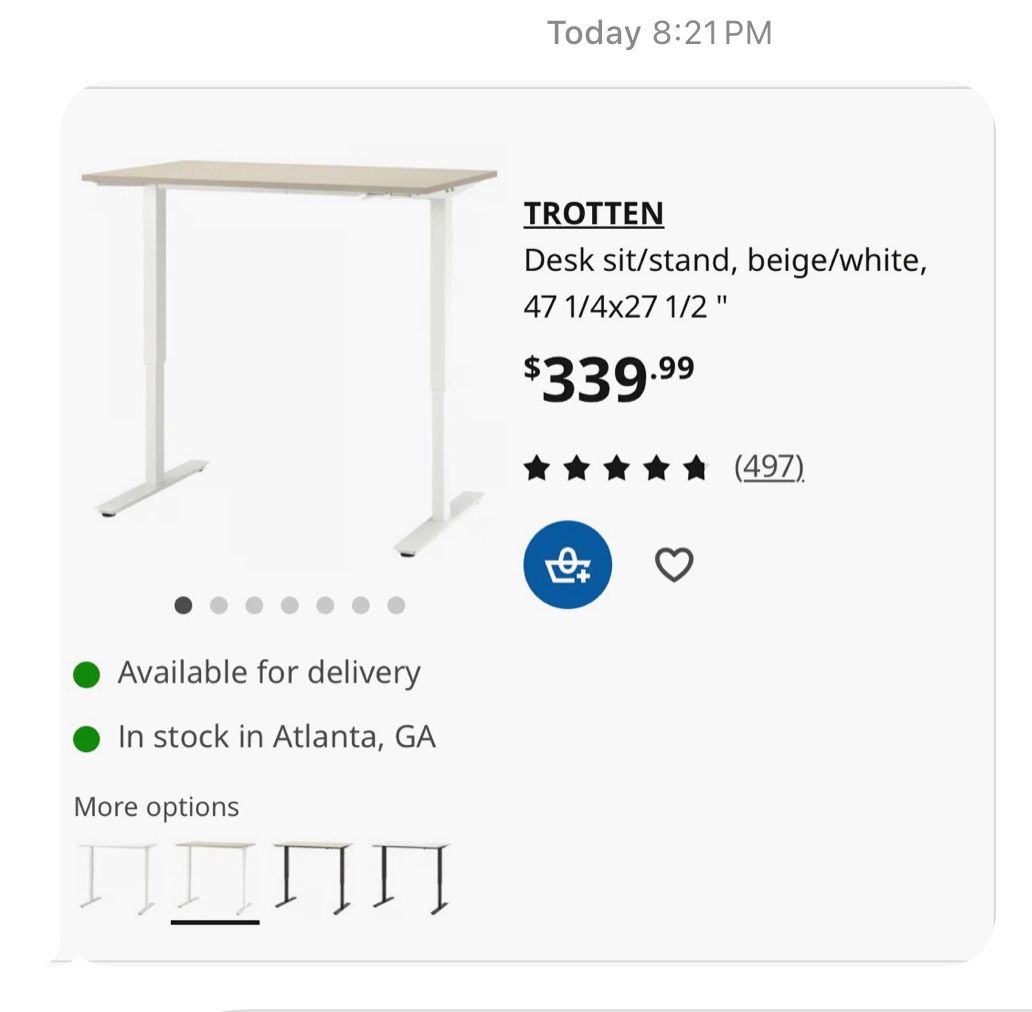1032x1012 pixels.
Task: Switch to the fourth carousel image dot
Action: point(290,605)
